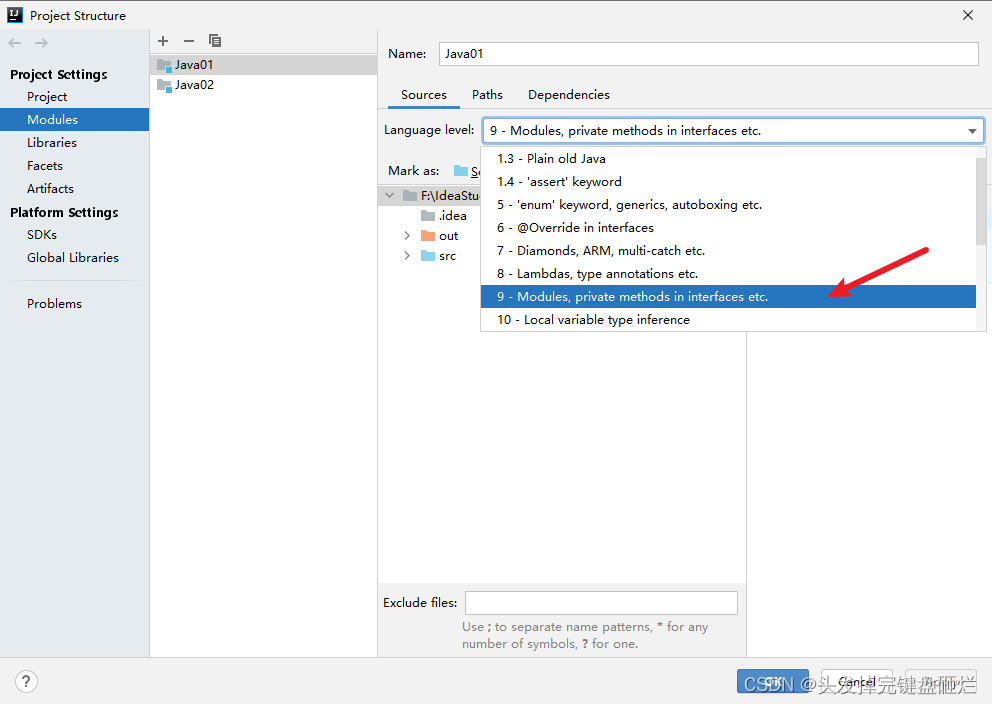Expand the src folder node
992x704 pixels.
pos(407,256)
